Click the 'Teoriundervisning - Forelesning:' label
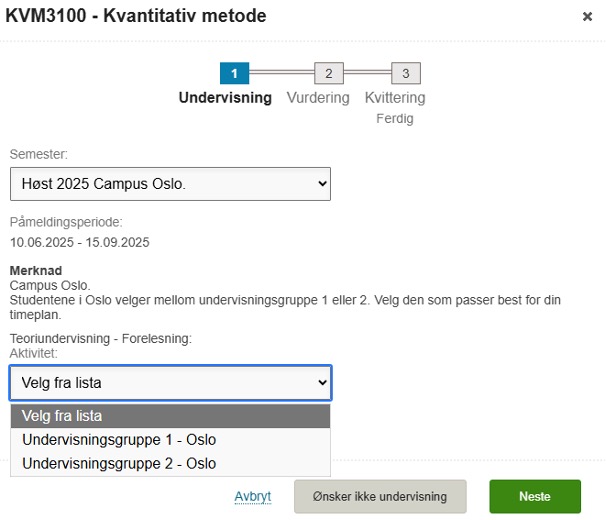The image size is (606, 520). [101, 339]
